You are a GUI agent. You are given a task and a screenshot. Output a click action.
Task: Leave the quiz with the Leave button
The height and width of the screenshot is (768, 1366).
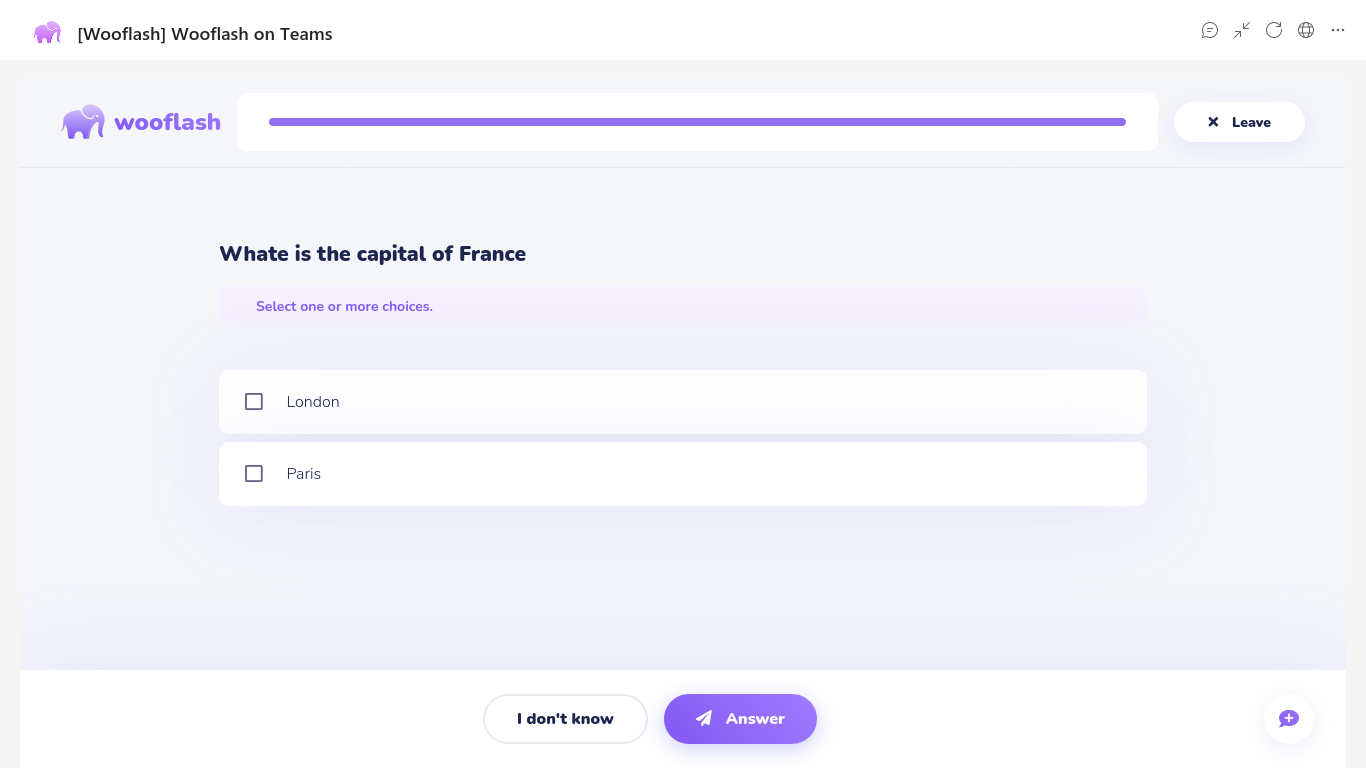1239,122
